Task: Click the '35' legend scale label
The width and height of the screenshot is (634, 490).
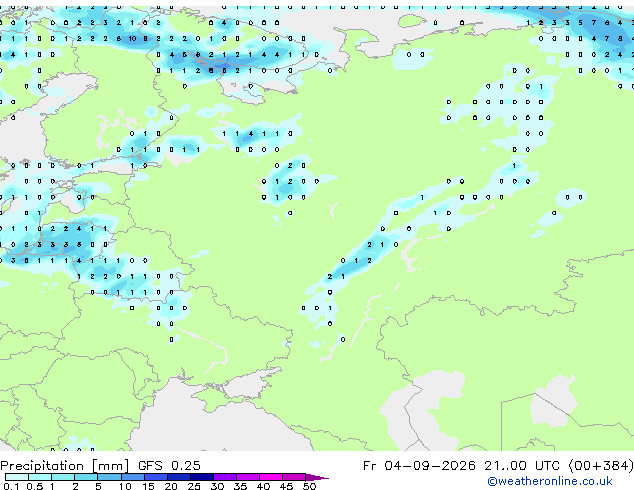Action: tap(240, 486)
